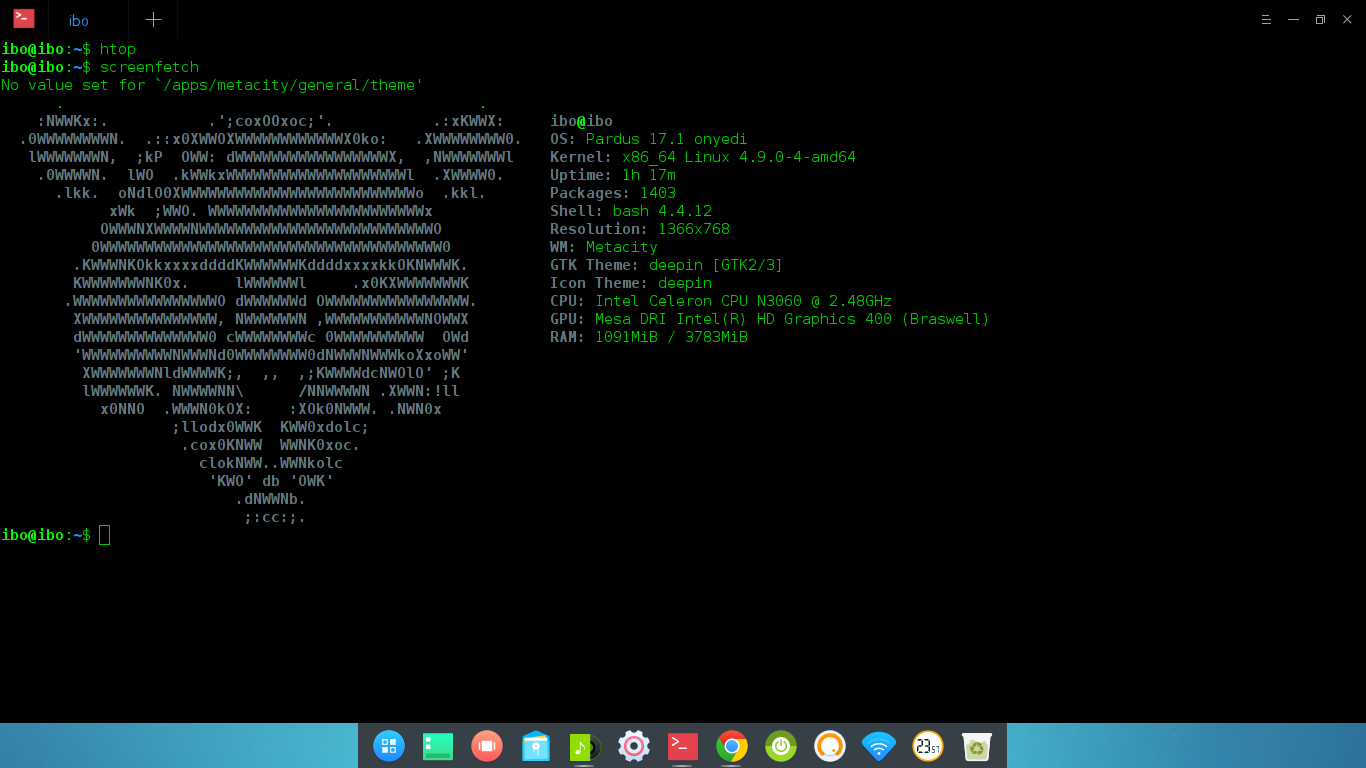Viewport: 1366px width, 768px height.
Task: Click the packages count '1403'
Action: click(x=658, y=193)
